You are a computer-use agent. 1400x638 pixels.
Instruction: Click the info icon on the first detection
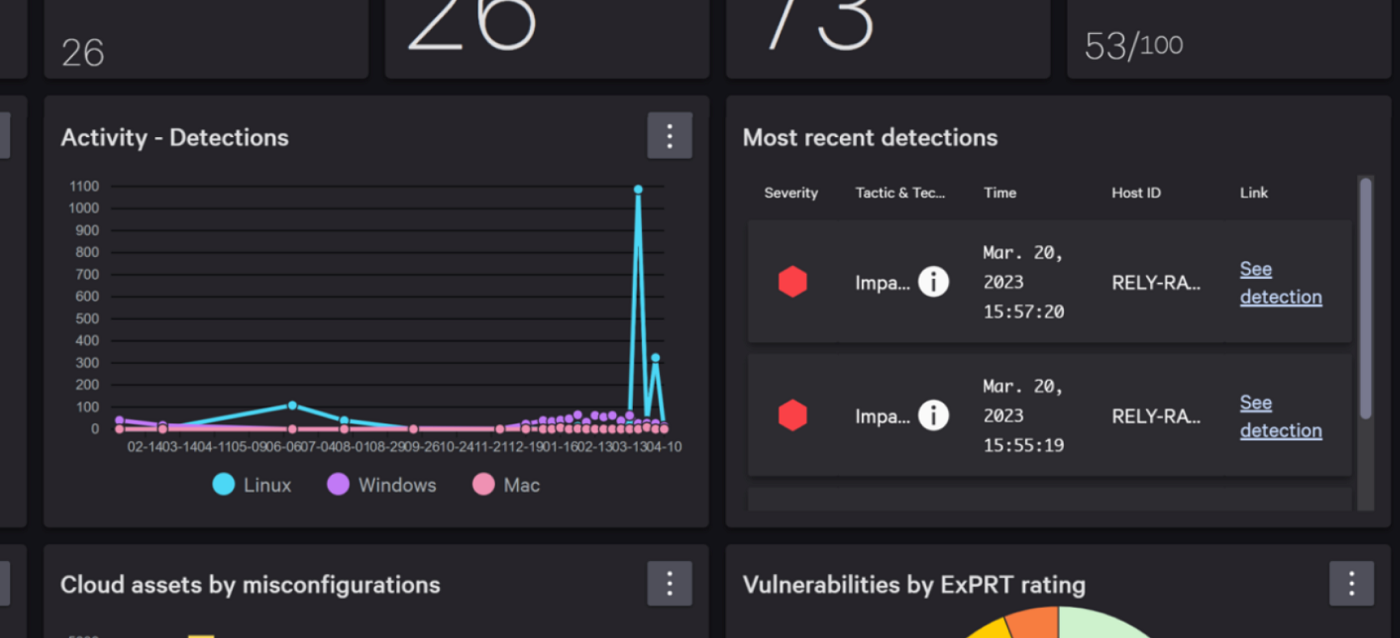click(x=933, y=281)
